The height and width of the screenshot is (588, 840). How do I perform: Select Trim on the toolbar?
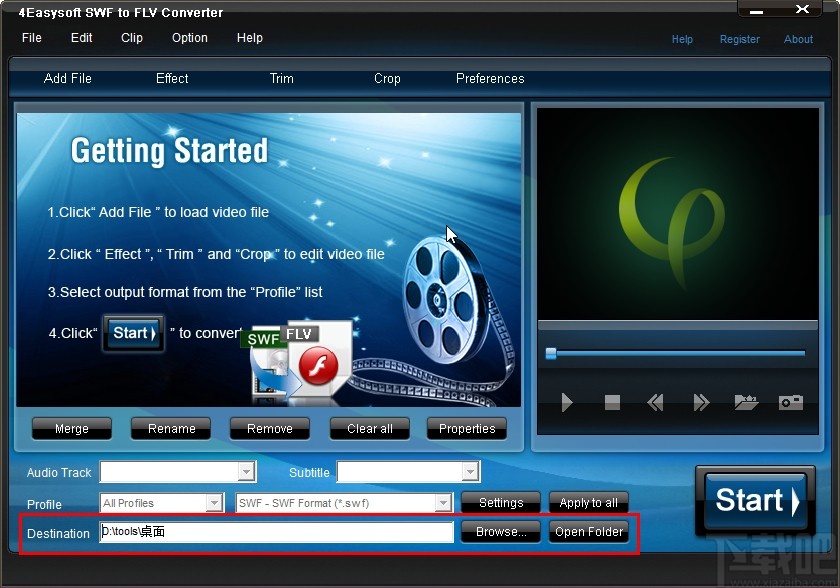[281, 78]
